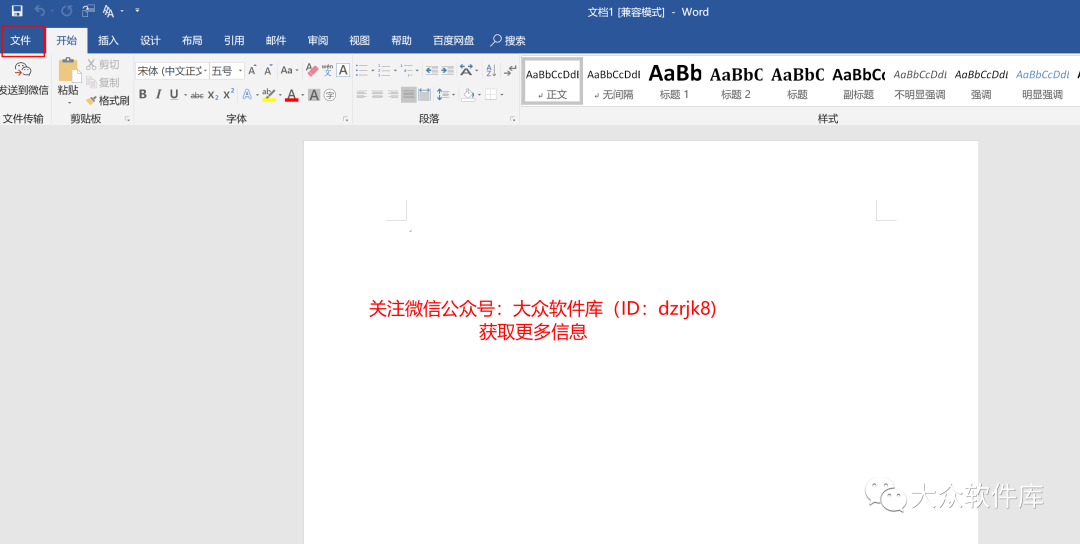Apply strikethrough (abc) formatting
Screen dimensions: 1080x544
[x=197, y=95]
